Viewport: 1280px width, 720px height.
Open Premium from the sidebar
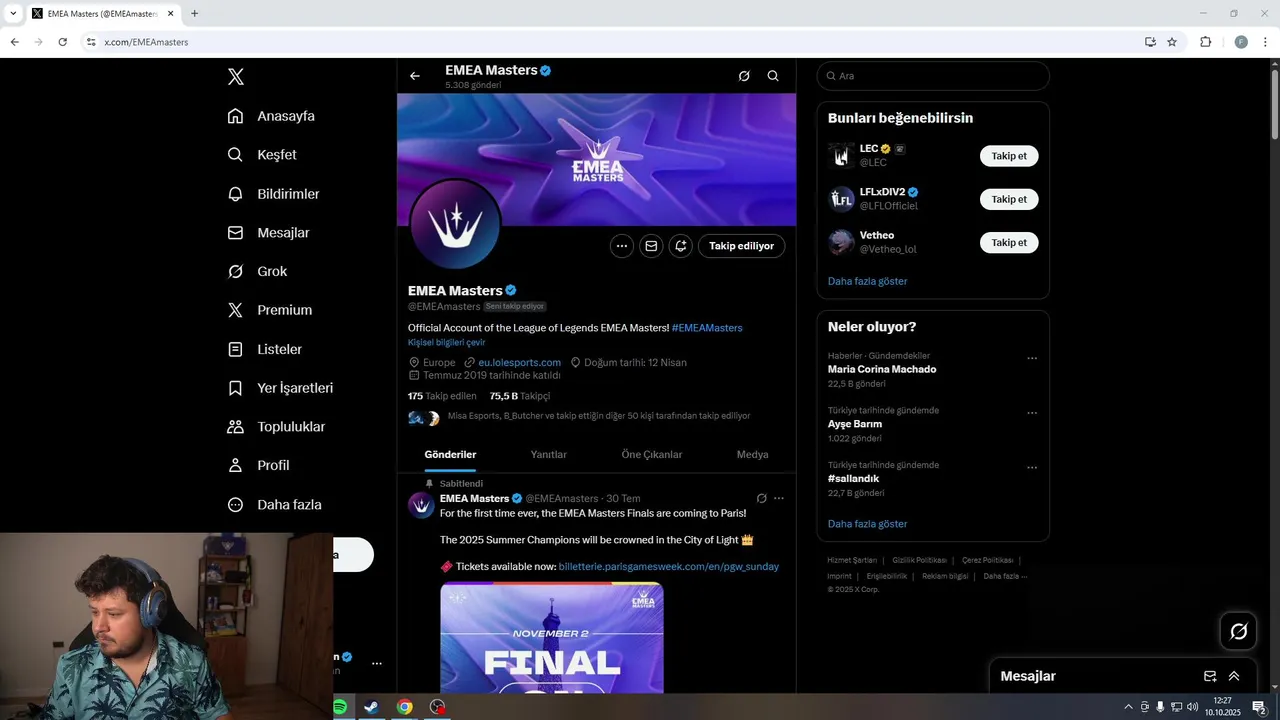(x=270, y=310)
